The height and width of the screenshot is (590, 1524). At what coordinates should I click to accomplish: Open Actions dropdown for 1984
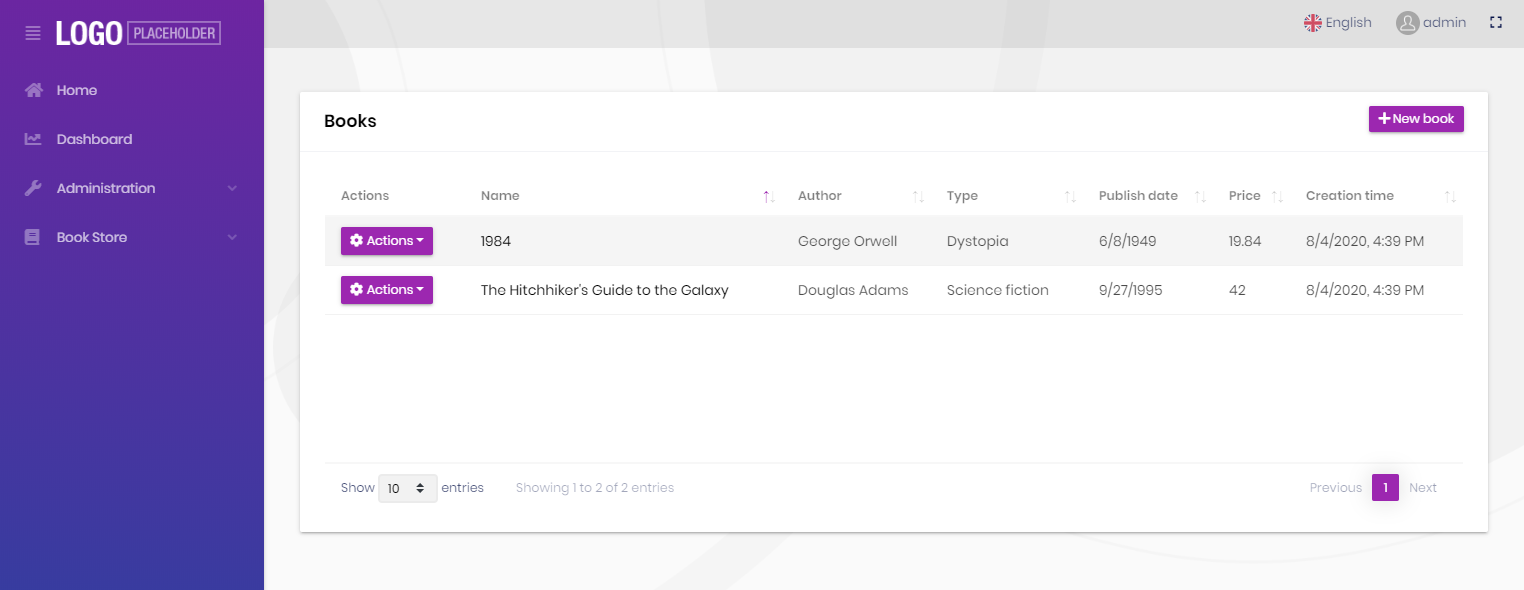coord(387,241)
